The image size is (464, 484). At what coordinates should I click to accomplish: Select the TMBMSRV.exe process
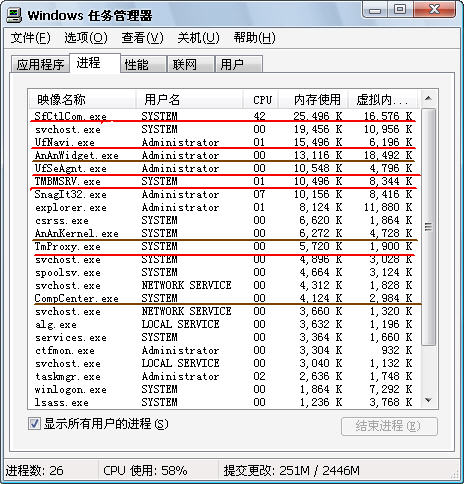pyautogui.click(x=224, y=181)
